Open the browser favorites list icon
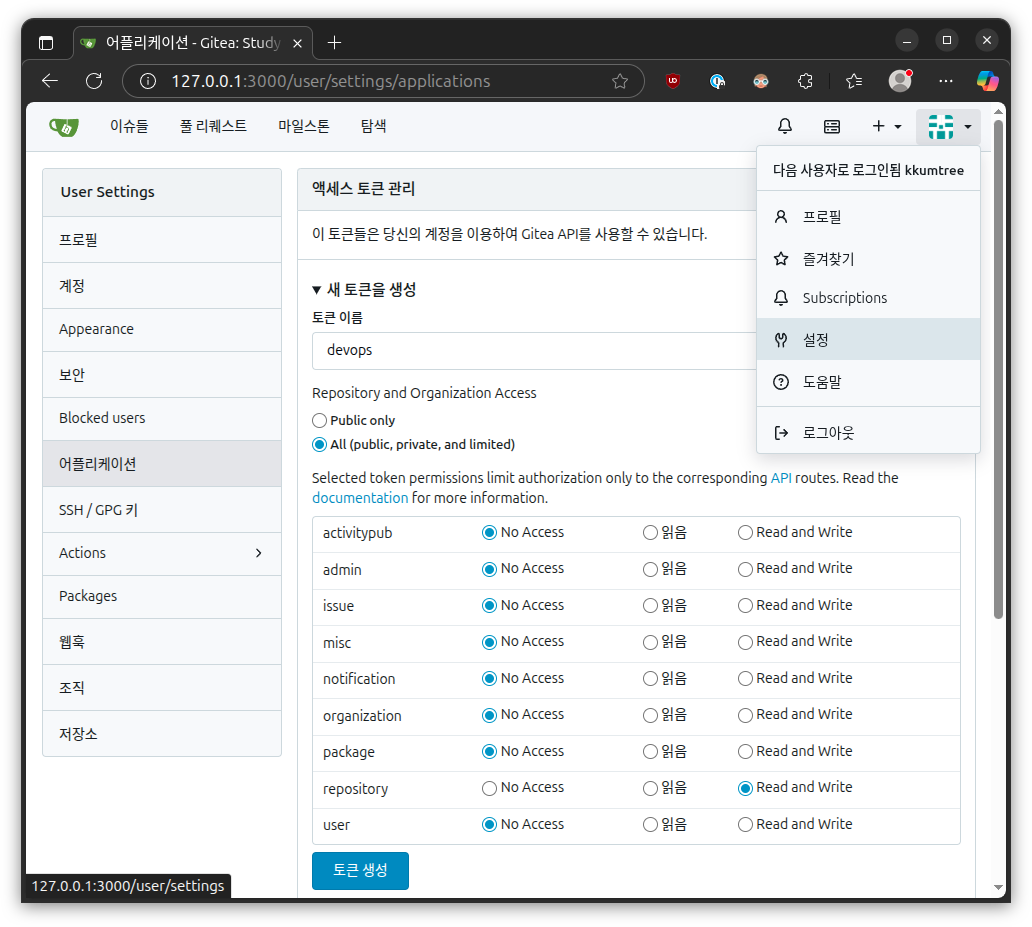The height and width of the screenshot is (927, 1032). (x=854, y=81)
